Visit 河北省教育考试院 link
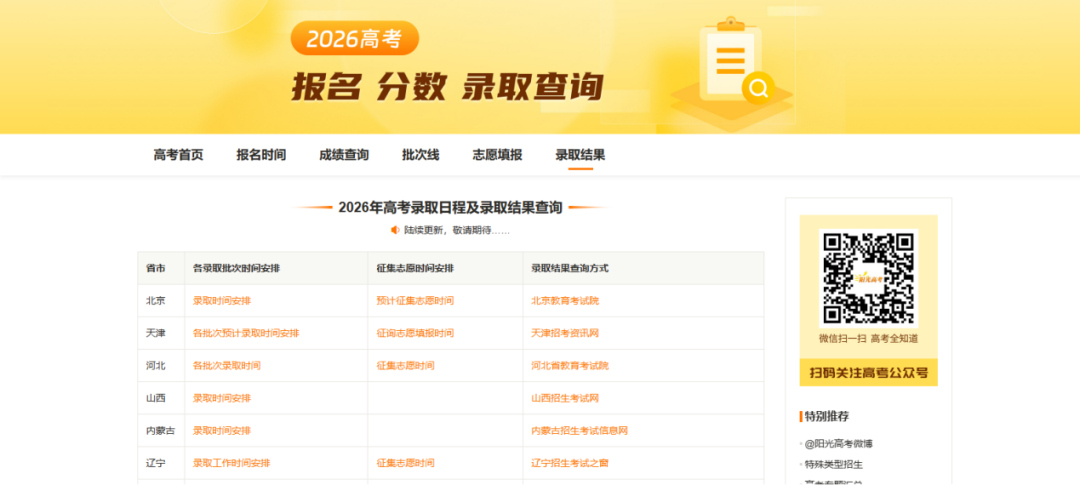Screen dimensions: 1080x485 (570, 366)
